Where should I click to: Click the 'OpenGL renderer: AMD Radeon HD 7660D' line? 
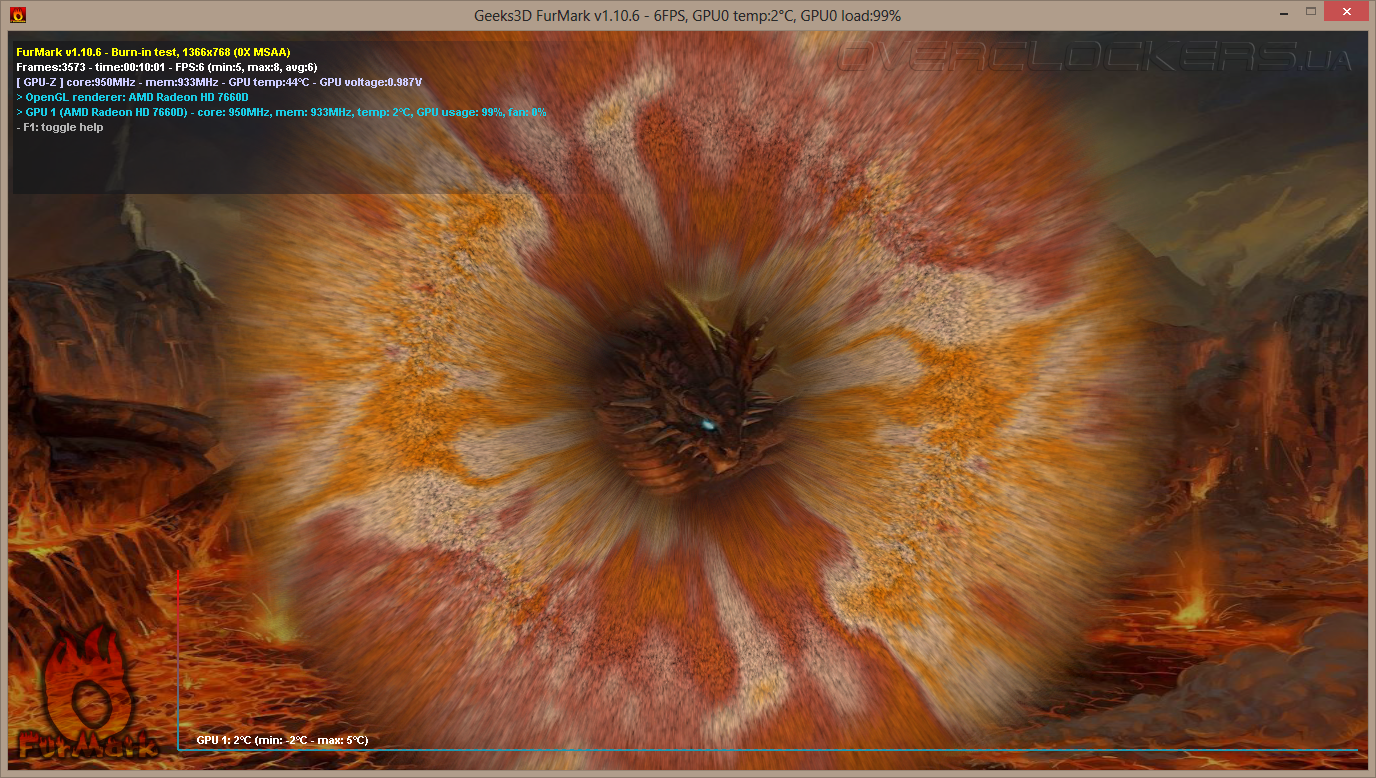point(132,97)
